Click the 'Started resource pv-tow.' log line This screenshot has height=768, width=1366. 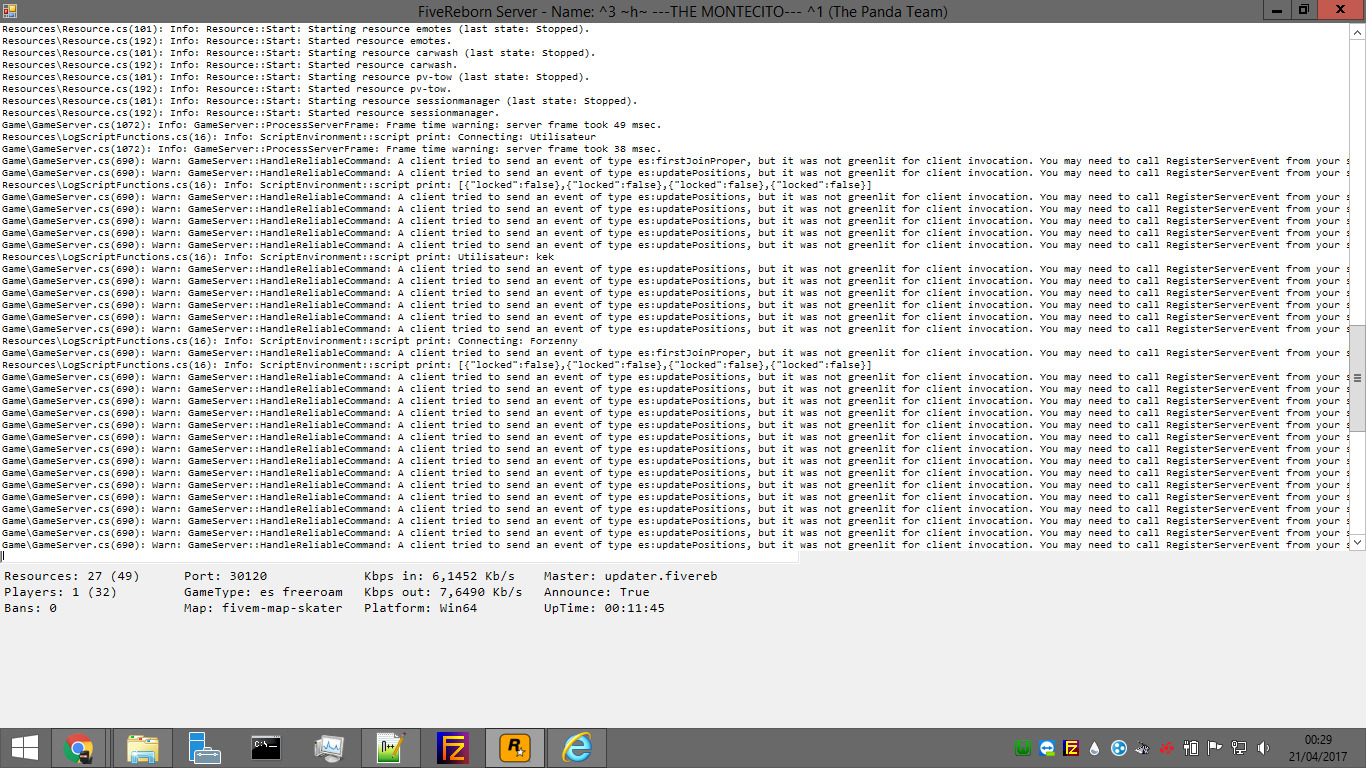pos(227,89)
